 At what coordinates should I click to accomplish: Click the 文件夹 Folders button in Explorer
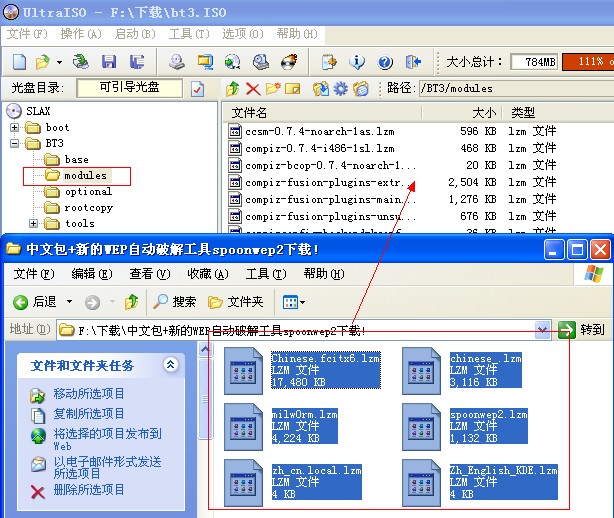[x=236, y=302]
